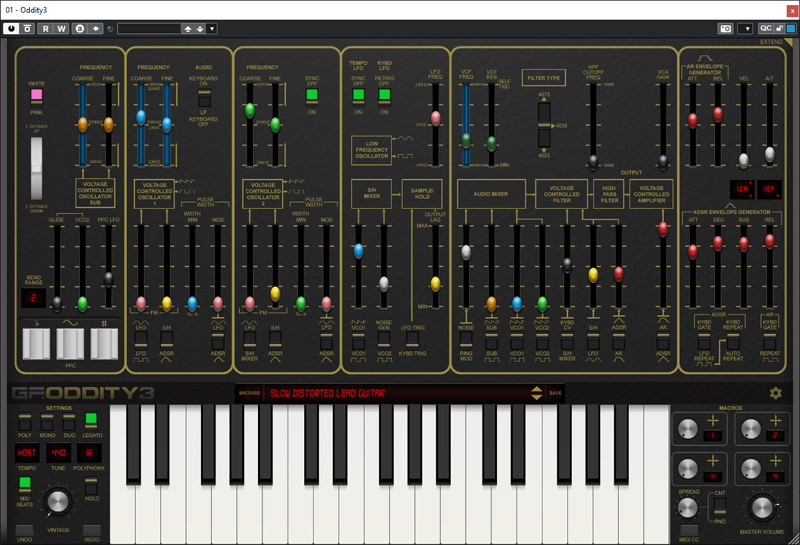Click the QC quick controls icon
Screen dimensions: 800x545
coord(766,29)
